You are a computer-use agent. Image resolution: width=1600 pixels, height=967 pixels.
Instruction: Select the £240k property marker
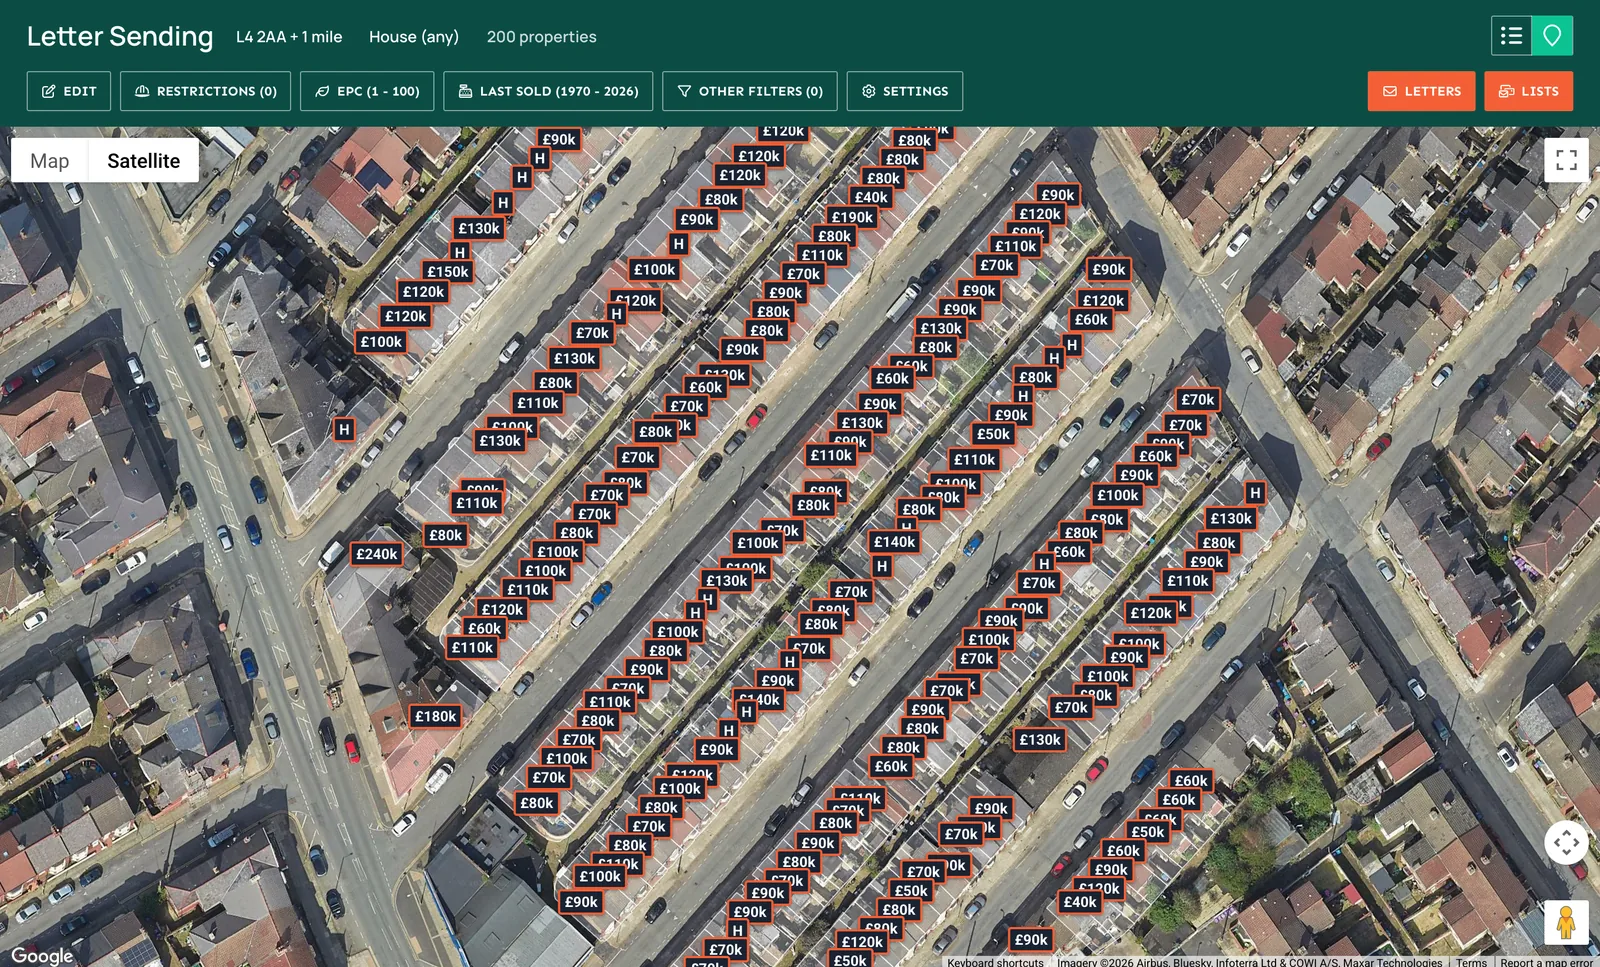point(377,554)
